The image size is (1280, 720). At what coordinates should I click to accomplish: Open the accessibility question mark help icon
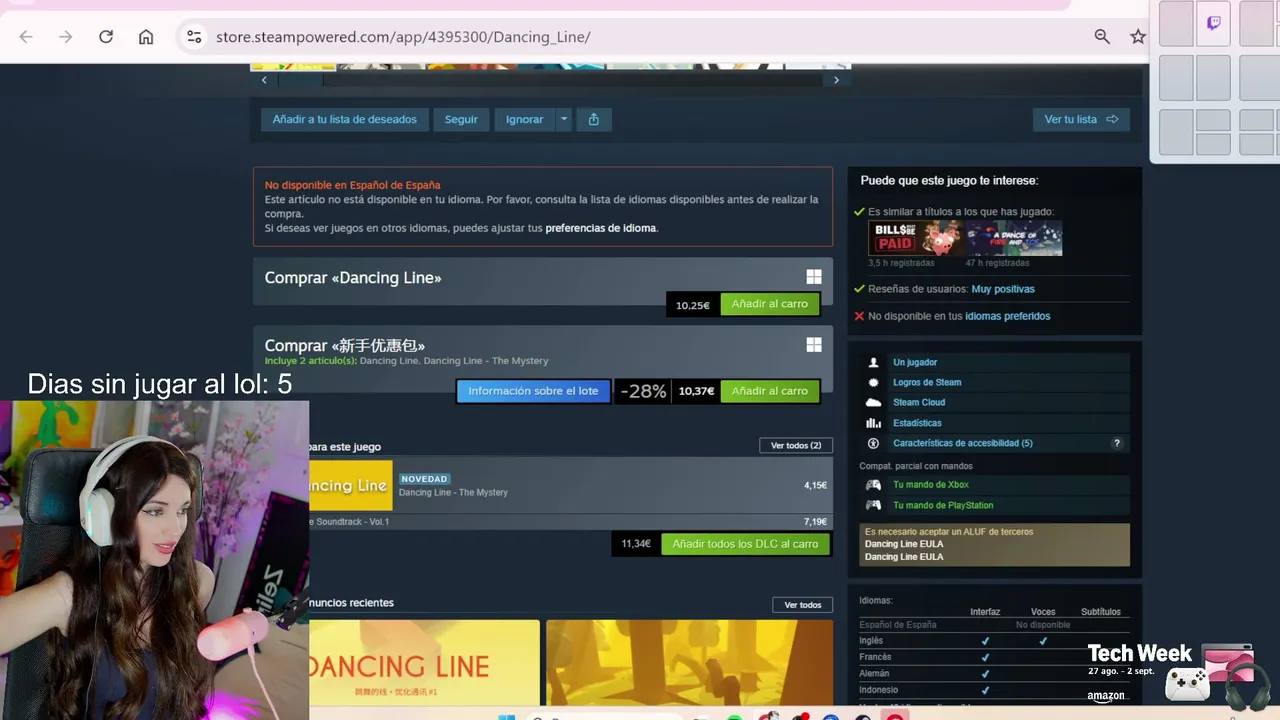(x=1117, y=443)
